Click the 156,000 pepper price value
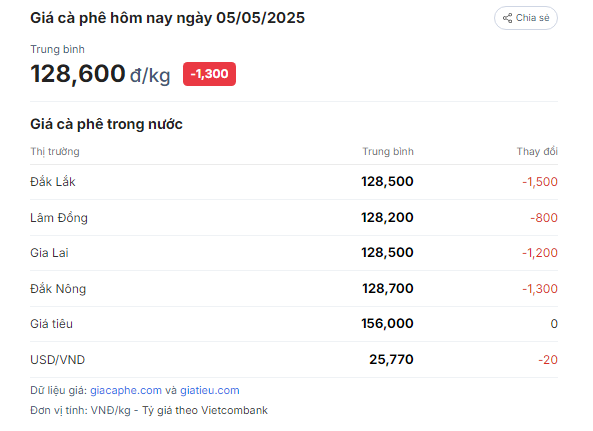The image size is (593, 431). [387, 323]
